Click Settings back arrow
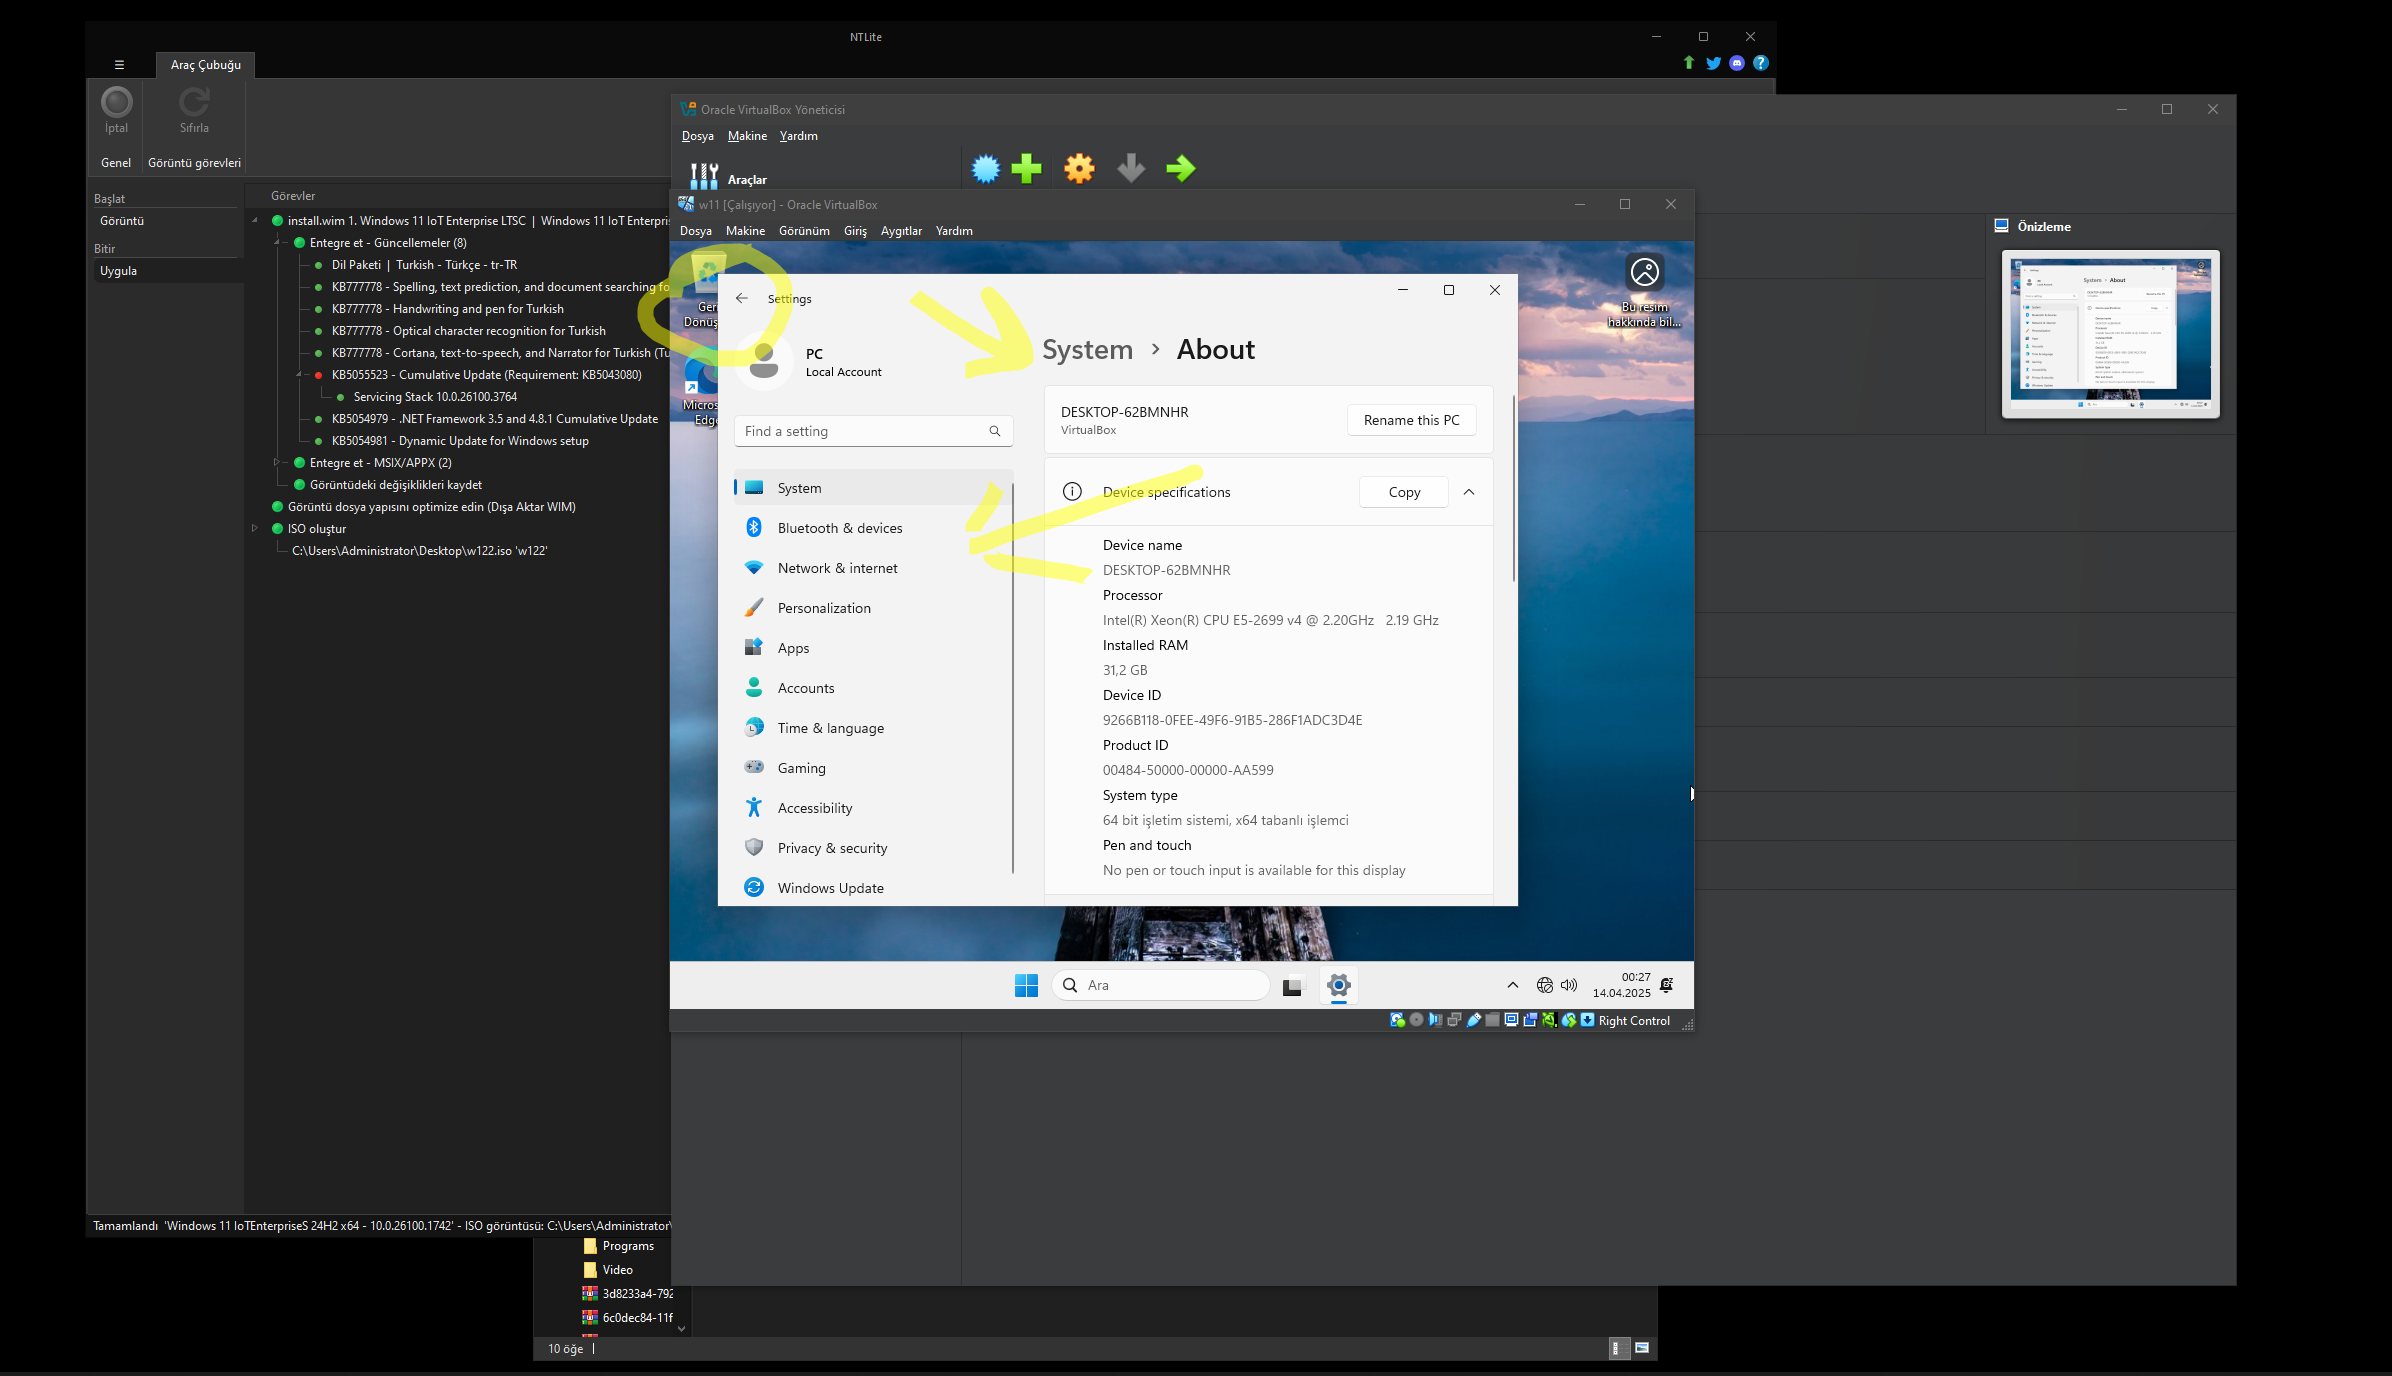The height and width of the screenshot is (1376, 2392). [742, 298]
